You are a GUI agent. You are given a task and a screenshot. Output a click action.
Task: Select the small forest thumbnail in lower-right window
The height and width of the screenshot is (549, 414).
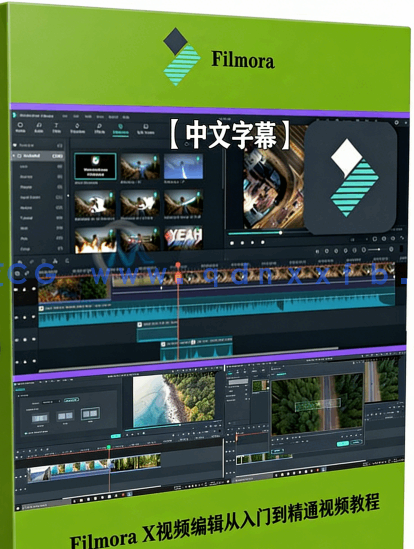(x=260, y=386)
